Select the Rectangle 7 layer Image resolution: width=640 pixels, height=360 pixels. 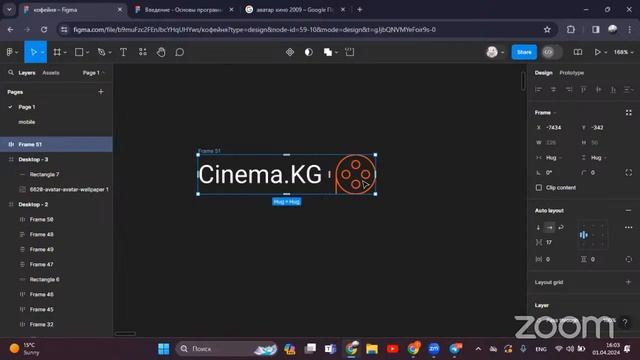pyautogui.click(x=56, y=174)
